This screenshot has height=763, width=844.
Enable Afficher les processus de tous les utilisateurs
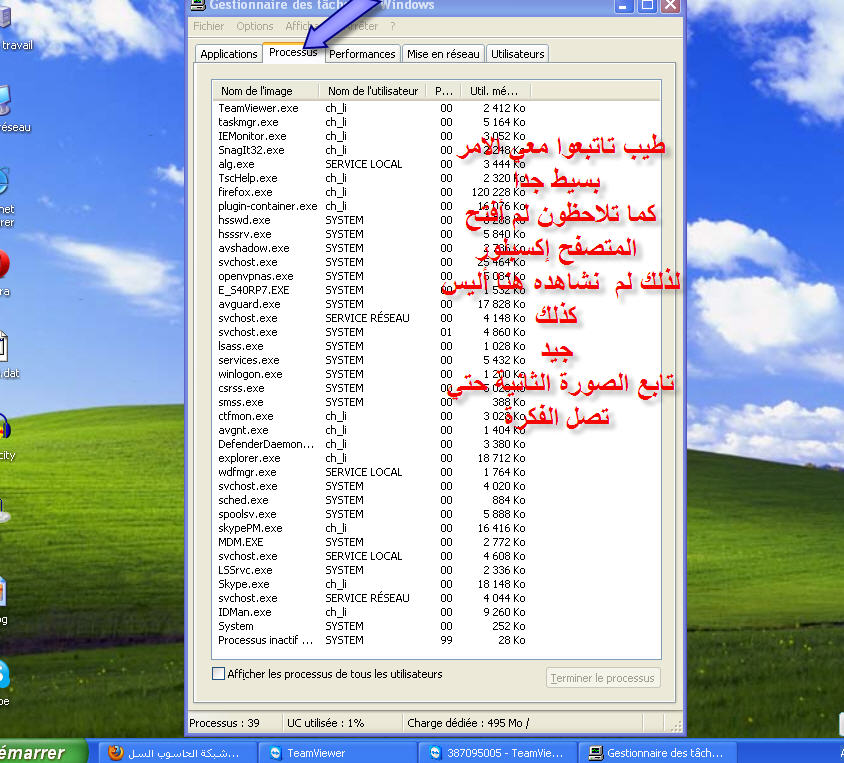click(219, 674)
